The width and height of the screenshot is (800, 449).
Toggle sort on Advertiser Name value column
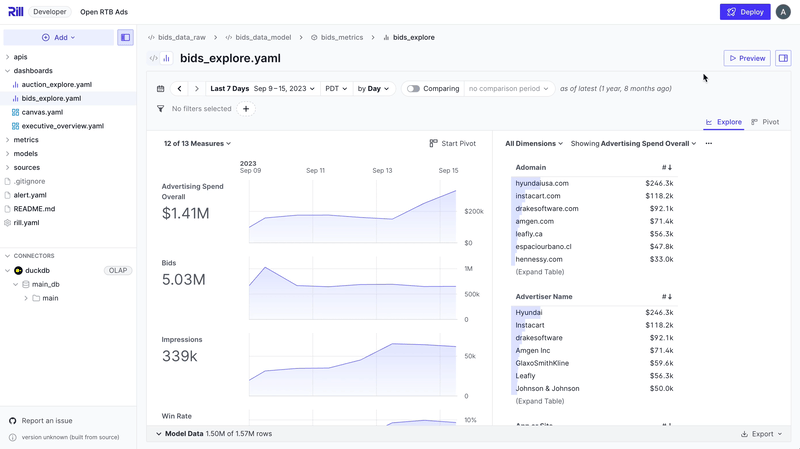click(x=666, y=297)
